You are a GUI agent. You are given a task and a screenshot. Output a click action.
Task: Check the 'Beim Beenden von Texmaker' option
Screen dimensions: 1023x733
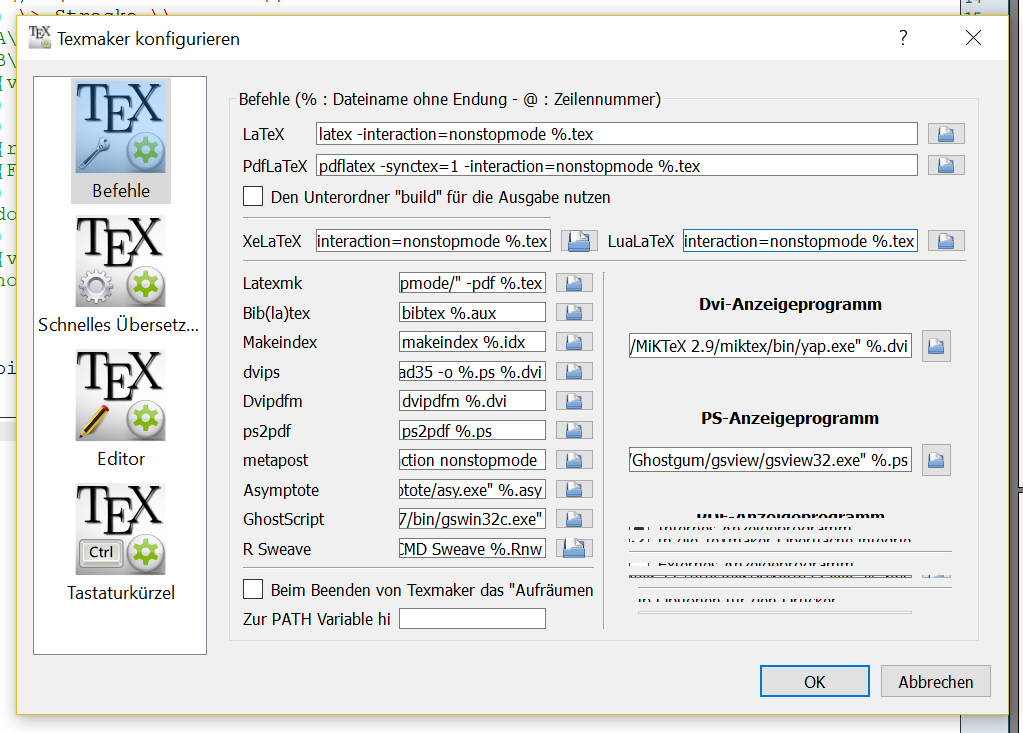tap(253, 589)
